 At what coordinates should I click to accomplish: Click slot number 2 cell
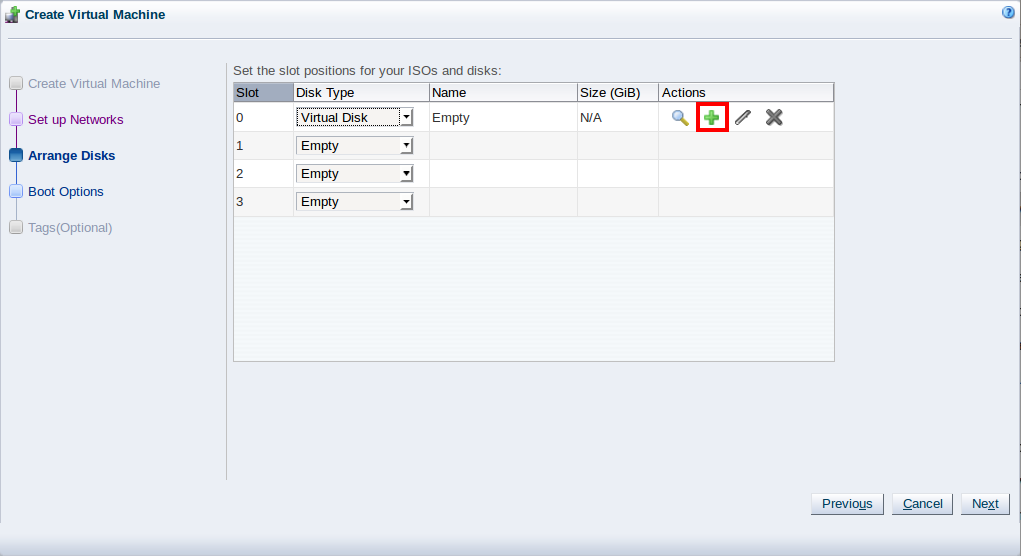pos(264,174)
